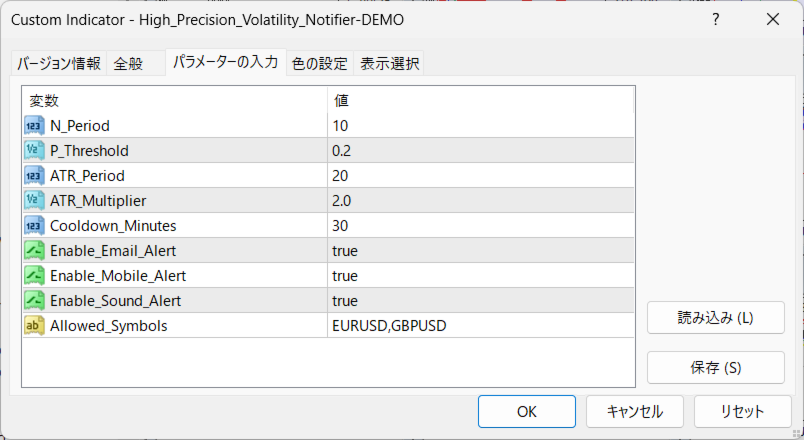Open the 色の設定 tab
Viewport: 804px width, 440px height.
[x=319, y=64]
